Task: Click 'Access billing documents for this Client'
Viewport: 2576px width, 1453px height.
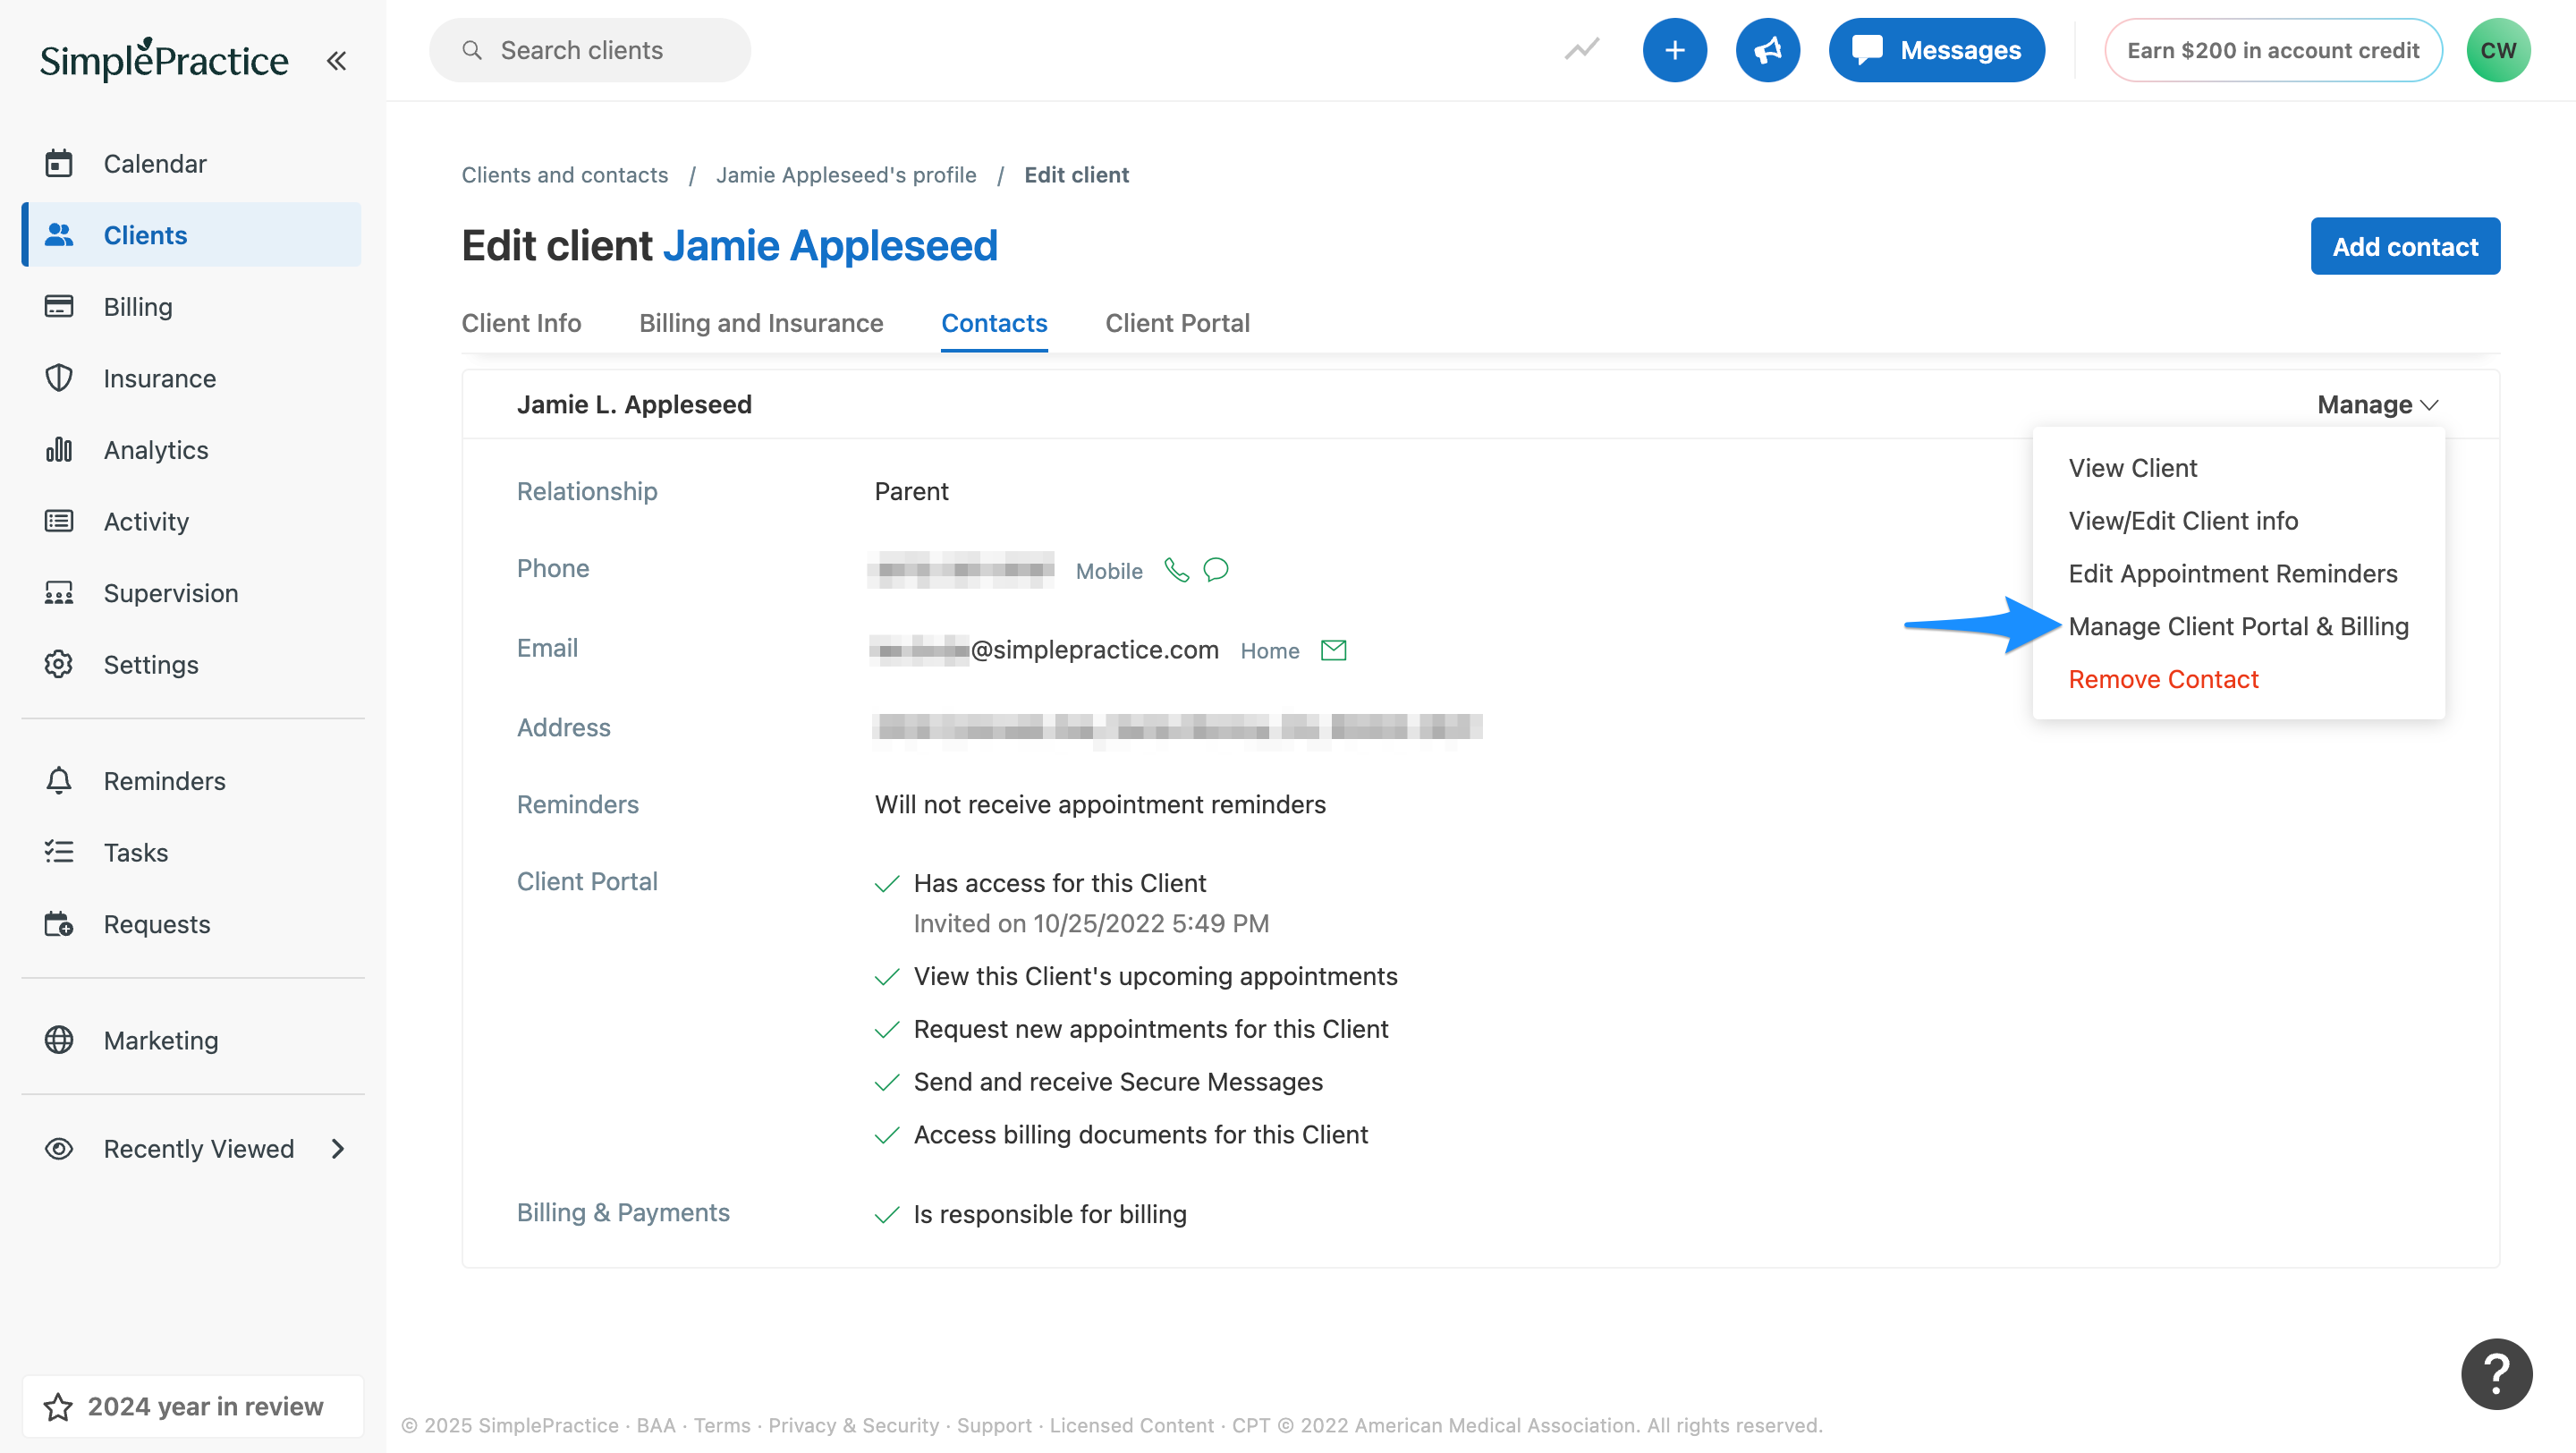Action: pos(1141,1135)
